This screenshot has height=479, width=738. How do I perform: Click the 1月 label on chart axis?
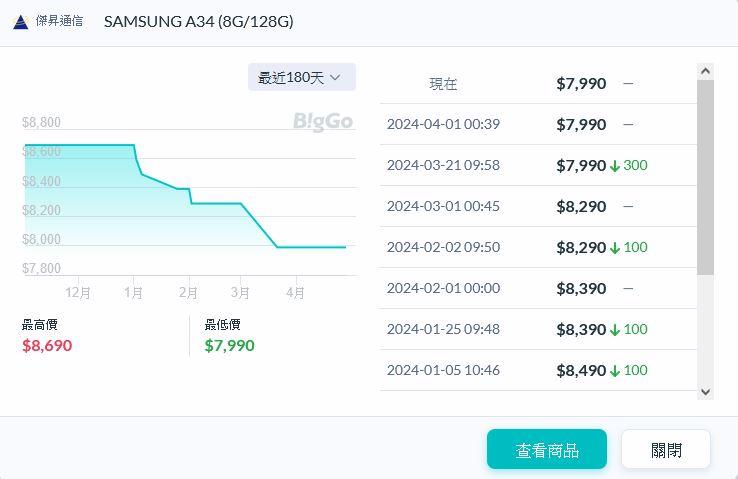(x=133, y=293)
